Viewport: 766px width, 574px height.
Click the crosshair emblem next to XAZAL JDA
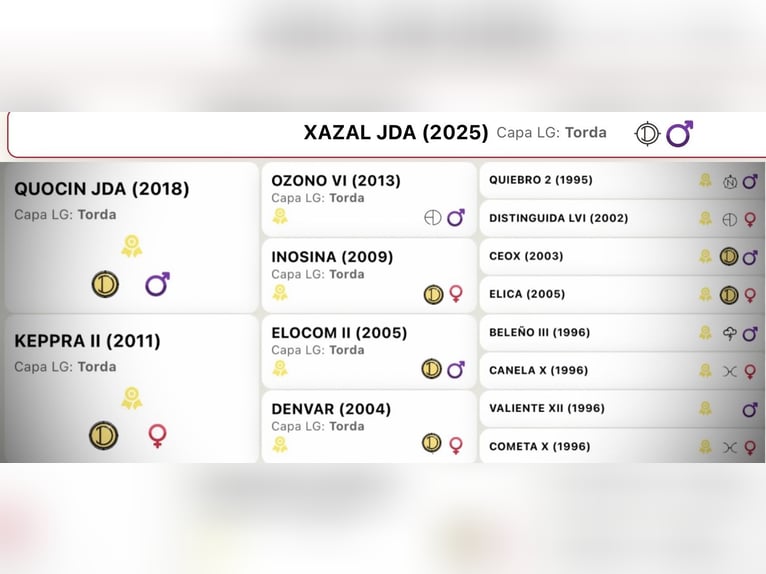[x=648, y=134]
